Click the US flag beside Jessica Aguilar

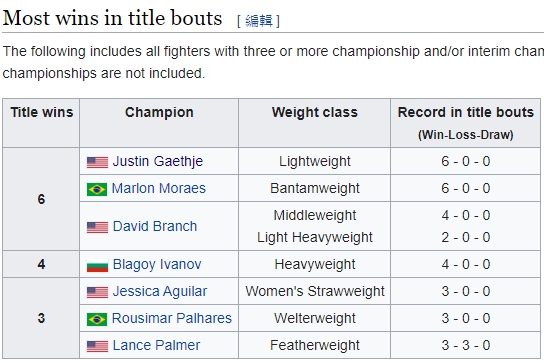(x=97, y=292)
